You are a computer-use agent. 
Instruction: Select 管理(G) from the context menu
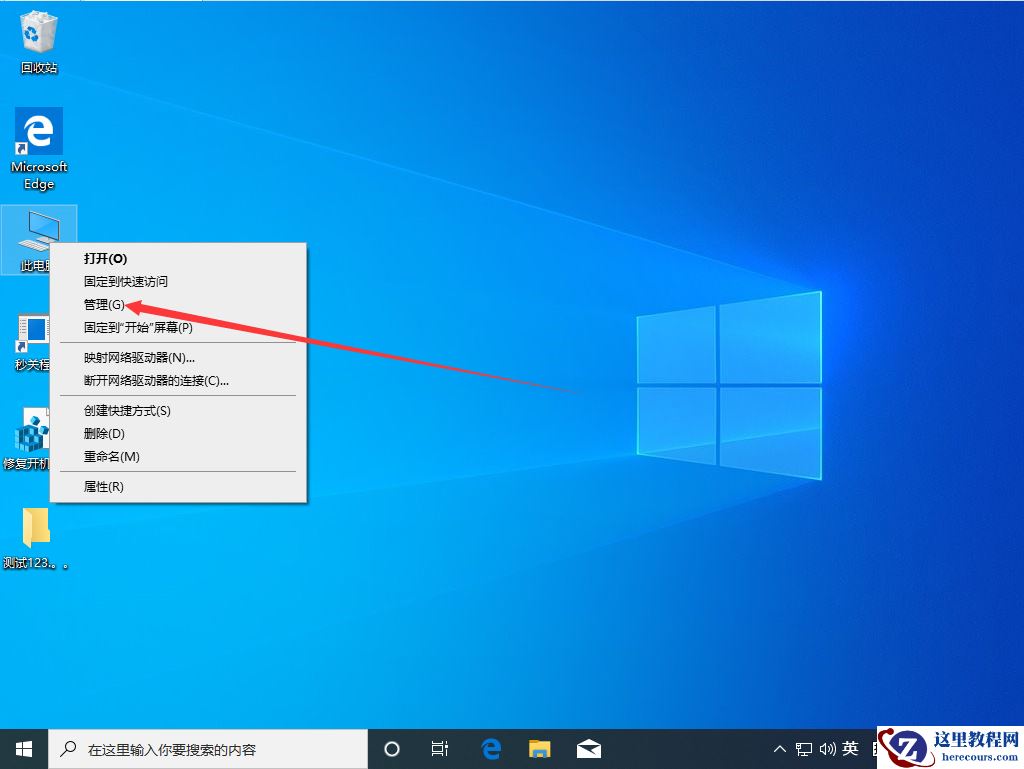pyautogui.click(x=103, y=305)
